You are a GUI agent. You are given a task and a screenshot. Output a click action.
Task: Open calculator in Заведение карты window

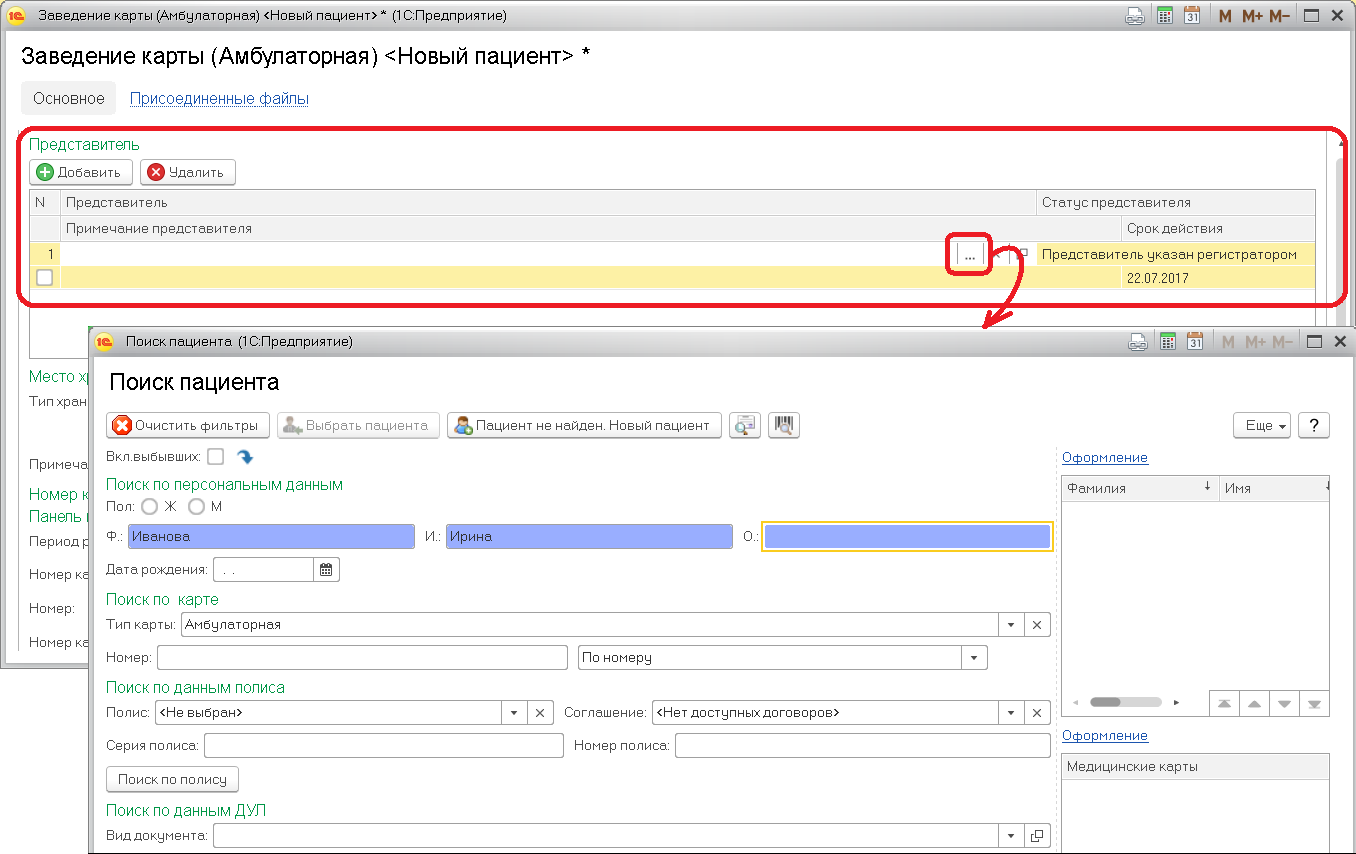1165,16
